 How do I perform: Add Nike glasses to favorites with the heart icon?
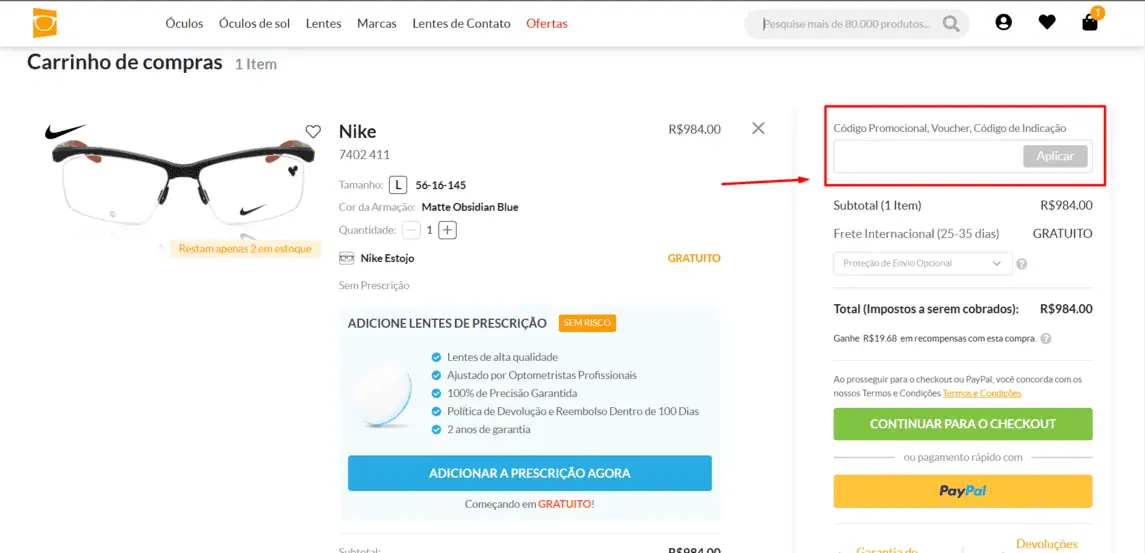click(x=313, y=131)
